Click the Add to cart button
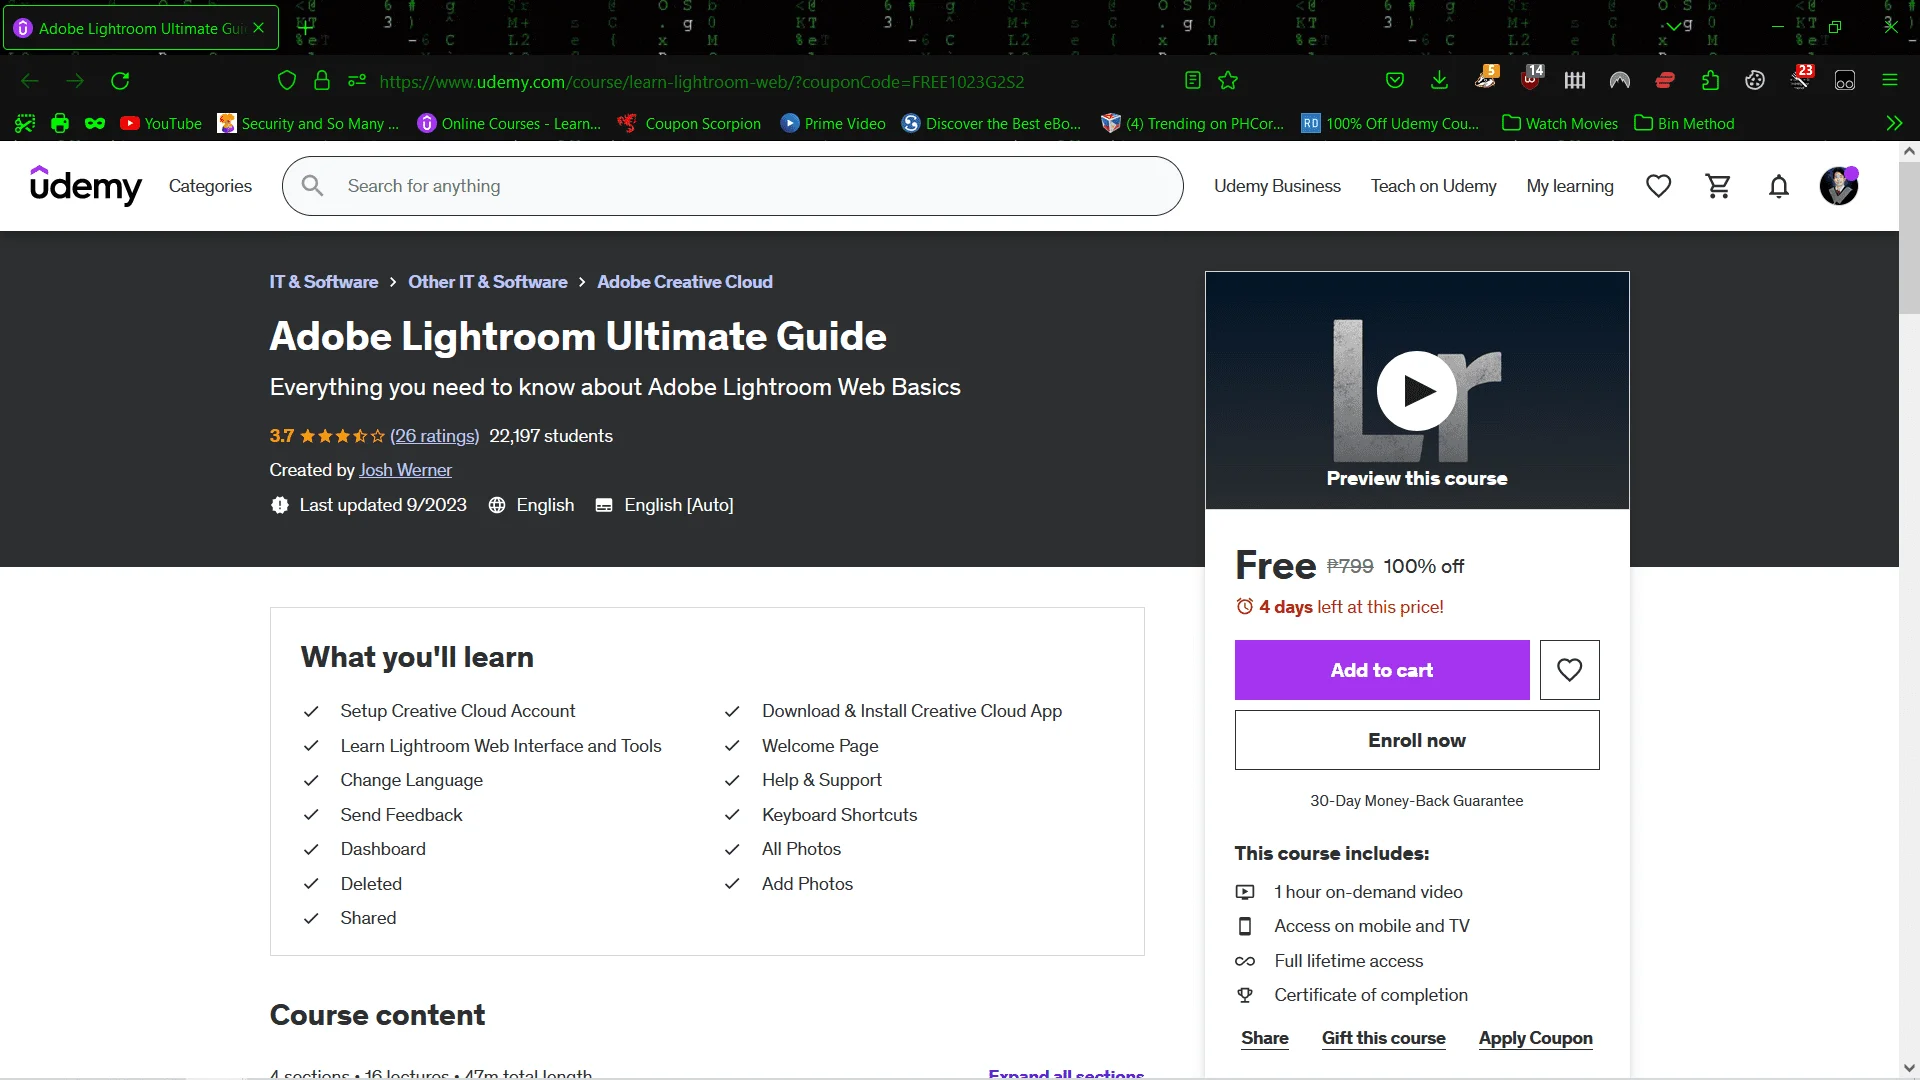1920x1080 pixels. pyautogui.click(x=1381, y=670)
